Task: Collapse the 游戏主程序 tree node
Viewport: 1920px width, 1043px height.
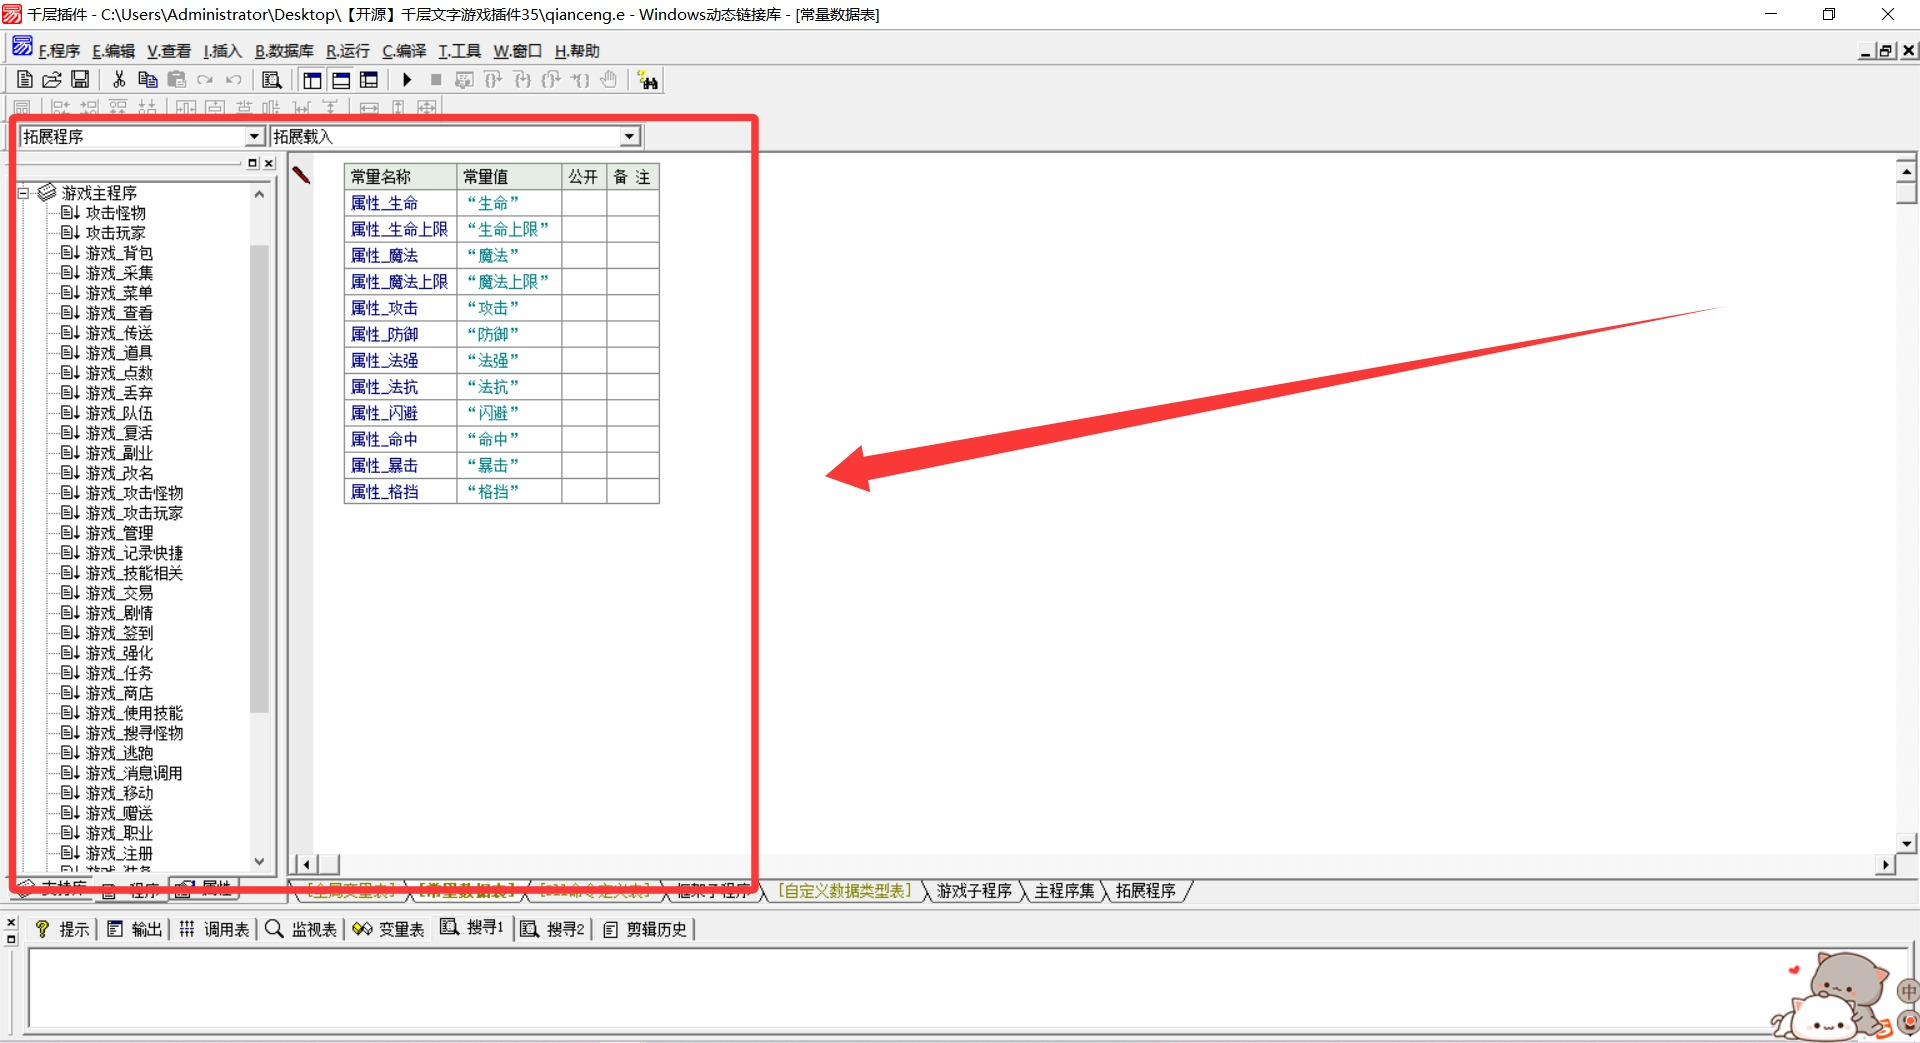Action: coord(24,193)
